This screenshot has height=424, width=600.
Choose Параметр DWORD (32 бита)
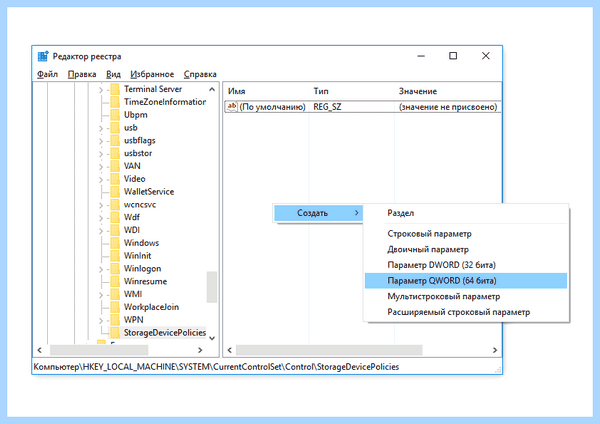(x=466, y=265)
